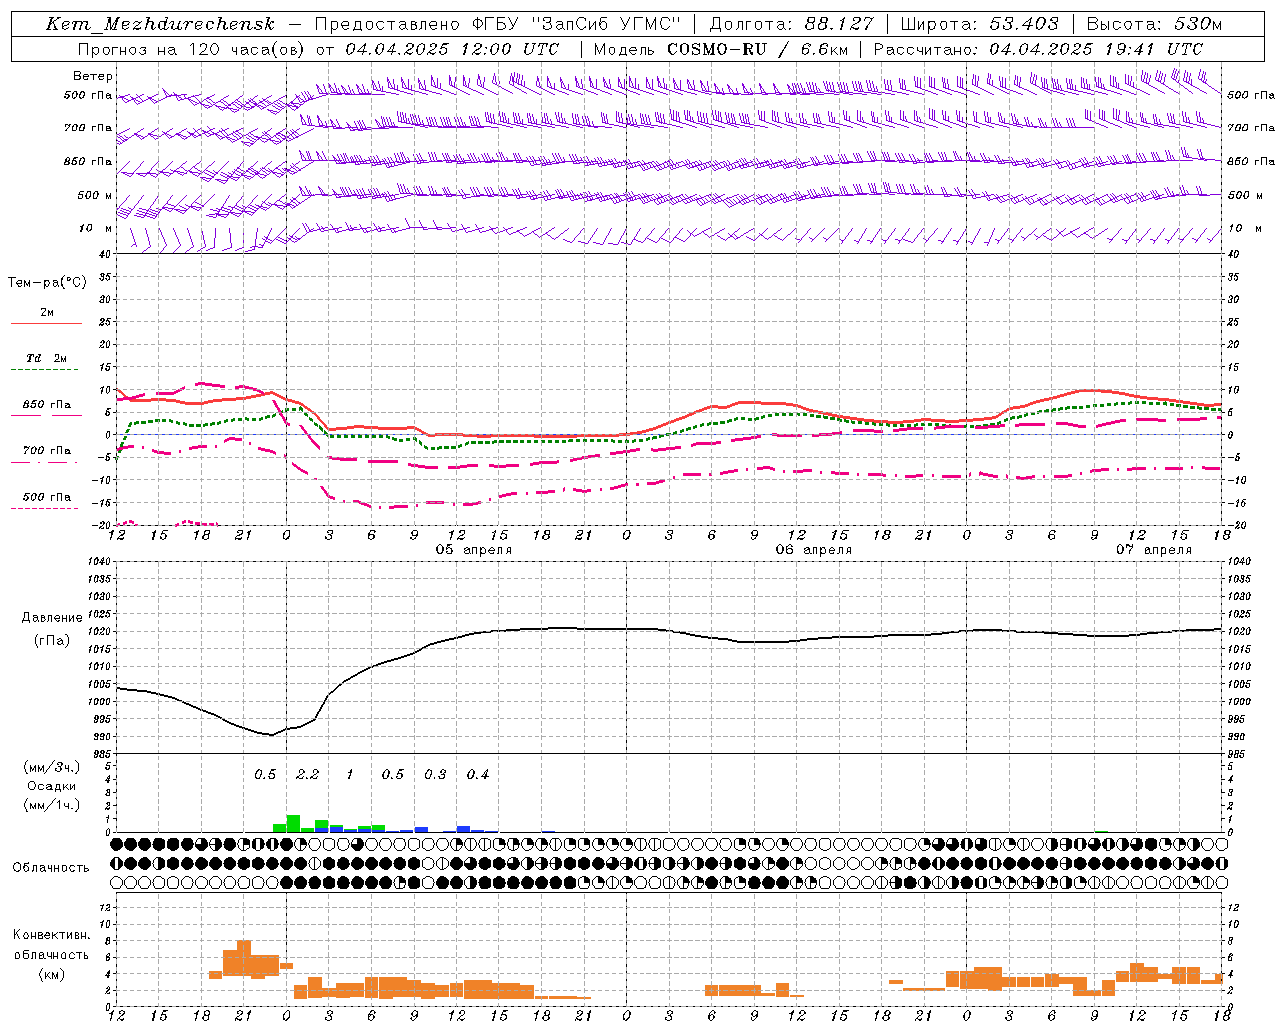Select the elevation label Высота: 530м
The height and width of the screenshot is (1024, 1280).
pyautogui.click(x=1154, y=24)
